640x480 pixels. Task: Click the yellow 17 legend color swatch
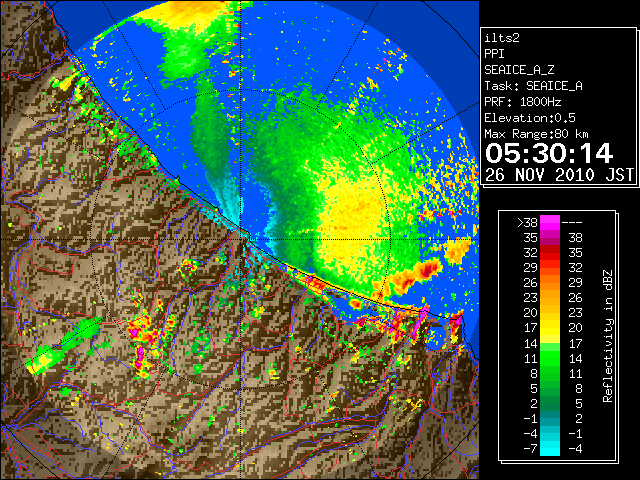(x=550, y=328)
